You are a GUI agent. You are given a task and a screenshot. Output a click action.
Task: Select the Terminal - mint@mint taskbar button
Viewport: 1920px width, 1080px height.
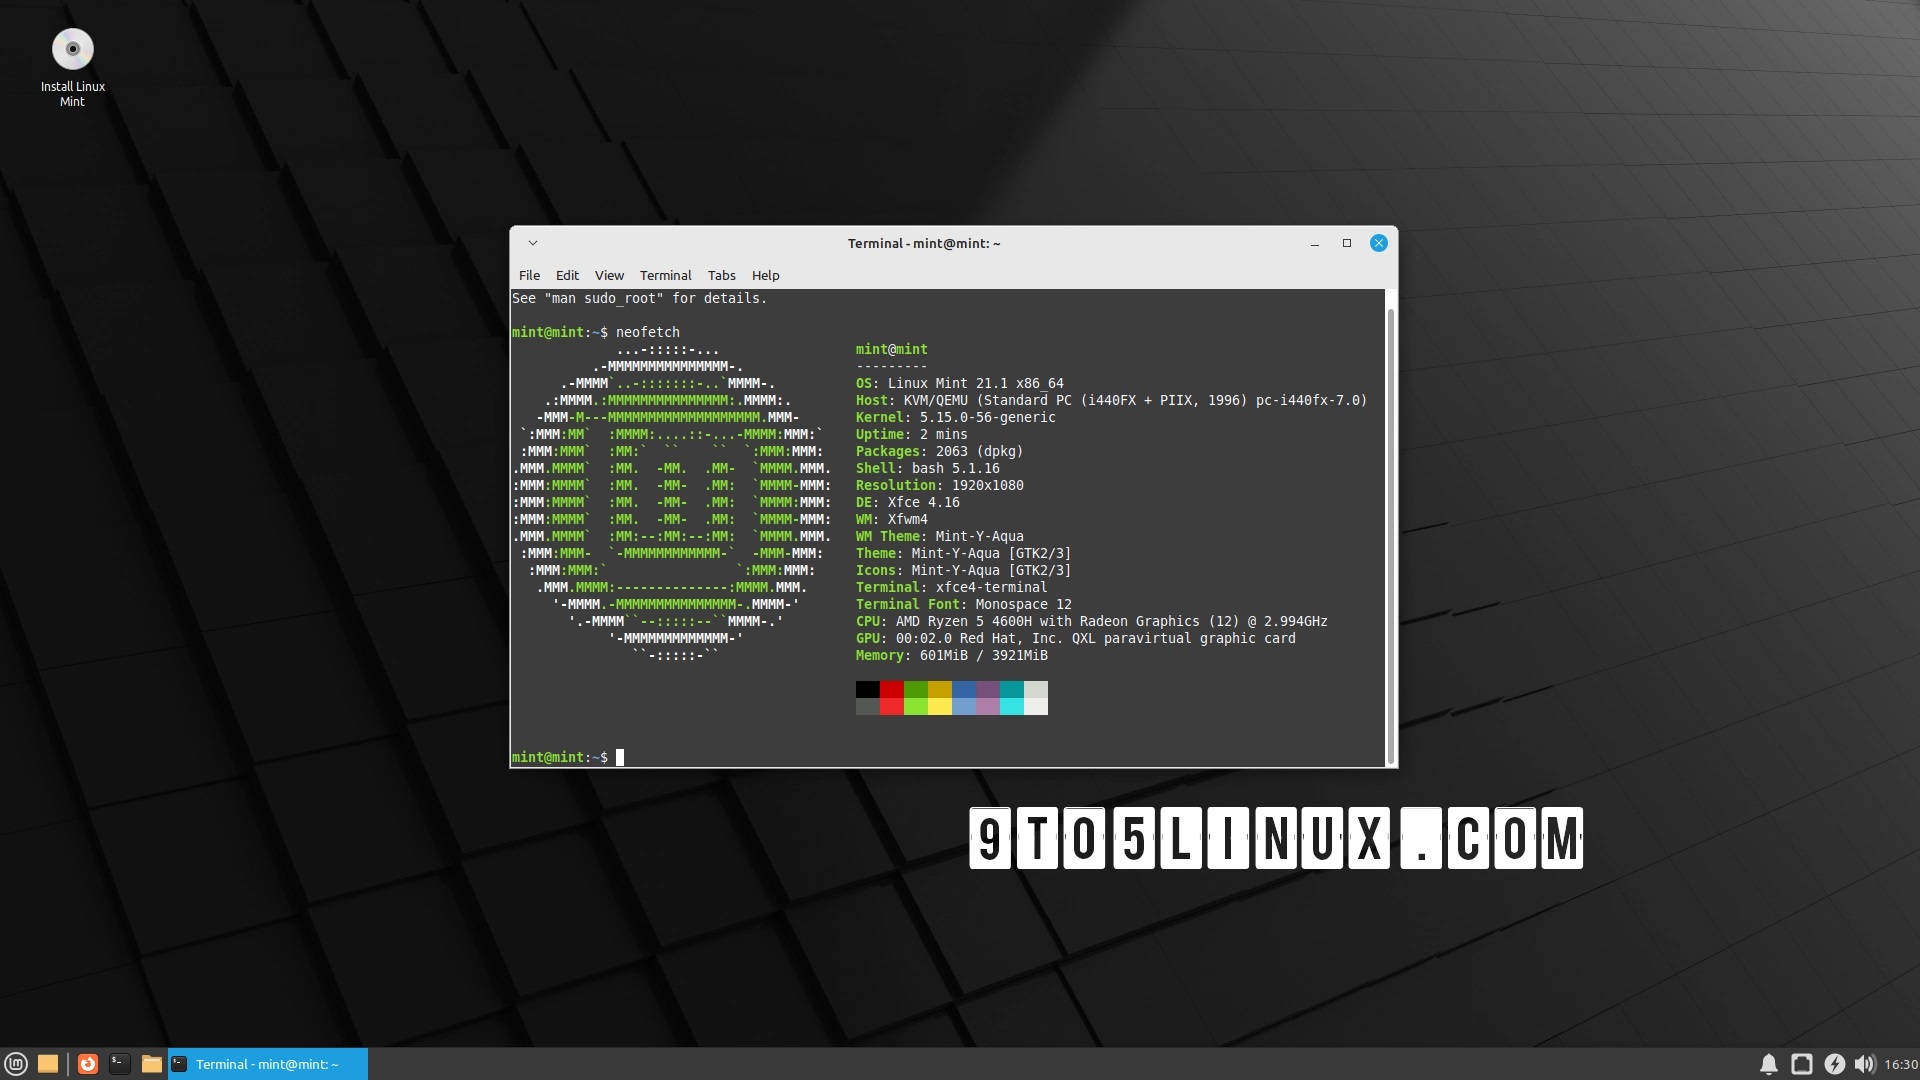[x=268, y=1064]
